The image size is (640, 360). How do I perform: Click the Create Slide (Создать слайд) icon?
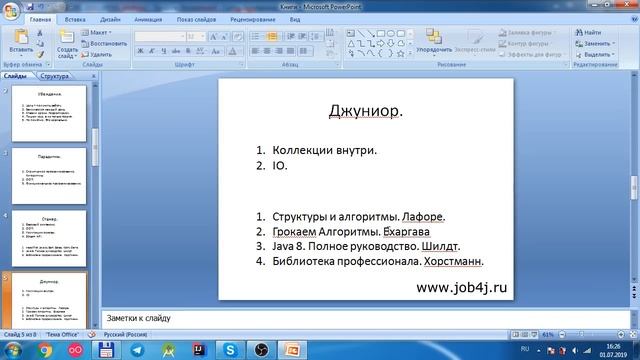click(x=67, y=37)
